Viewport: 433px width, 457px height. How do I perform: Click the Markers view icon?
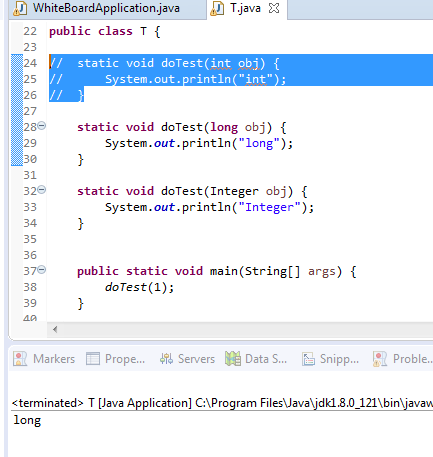pos(20,359)
